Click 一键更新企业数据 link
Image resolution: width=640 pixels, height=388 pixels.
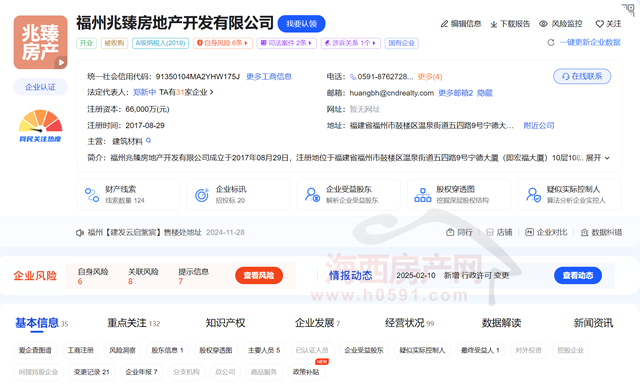(x=590, y=42)
